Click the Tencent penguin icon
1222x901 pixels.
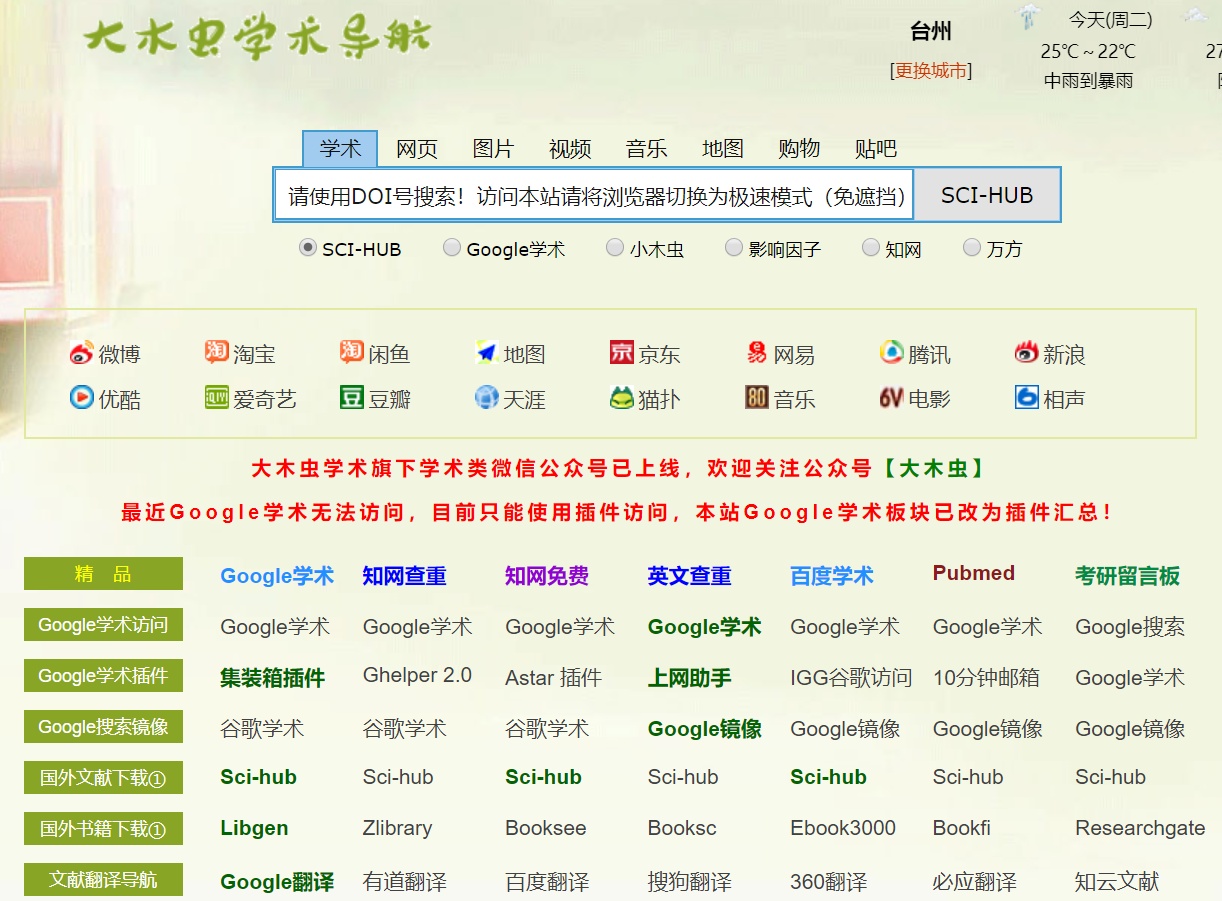tap(891, 353)
